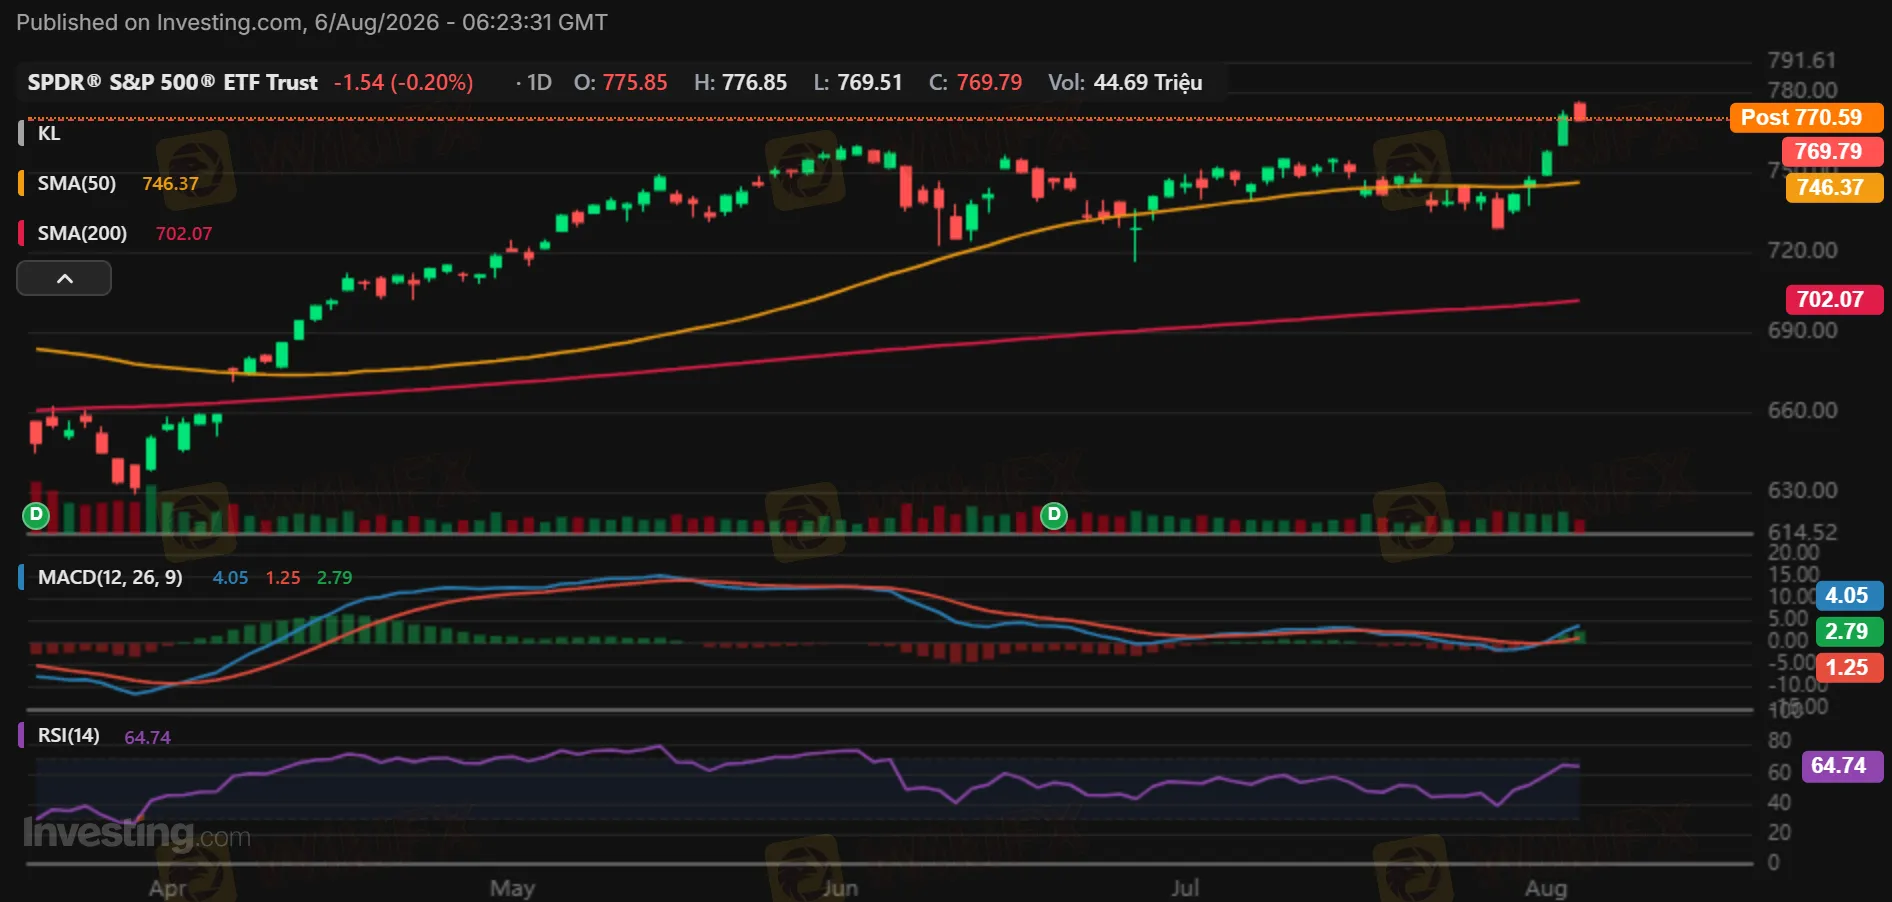The image size is (1892, 902).
Task: Select the SPDR S&P 500 ETF Trust title
Action: click(172, 82)
